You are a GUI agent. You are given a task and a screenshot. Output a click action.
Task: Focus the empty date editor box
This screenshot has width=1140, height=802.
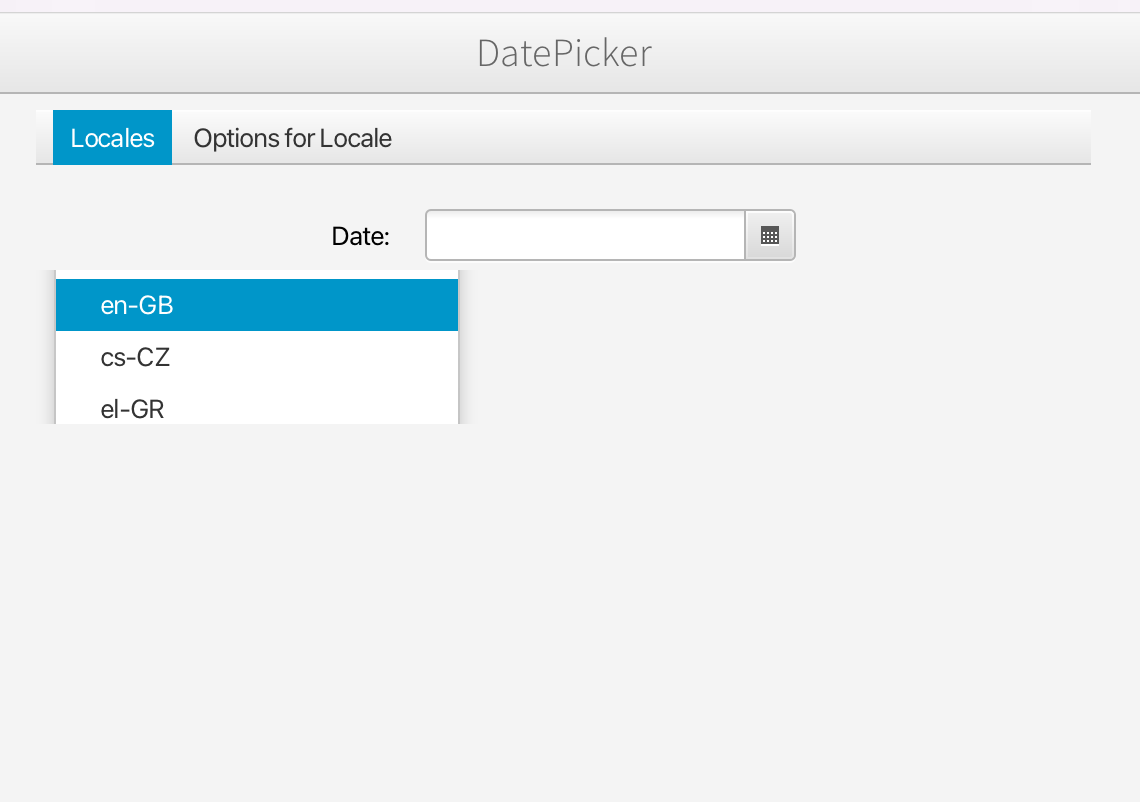(x=585, y=236)
